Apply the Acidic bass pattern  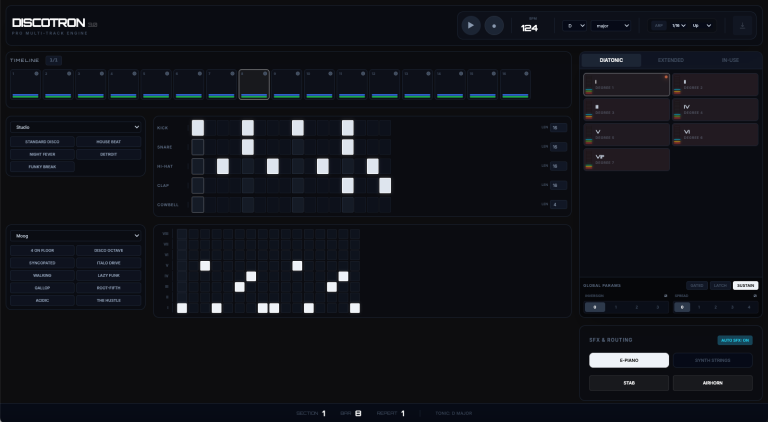(43, 301)
